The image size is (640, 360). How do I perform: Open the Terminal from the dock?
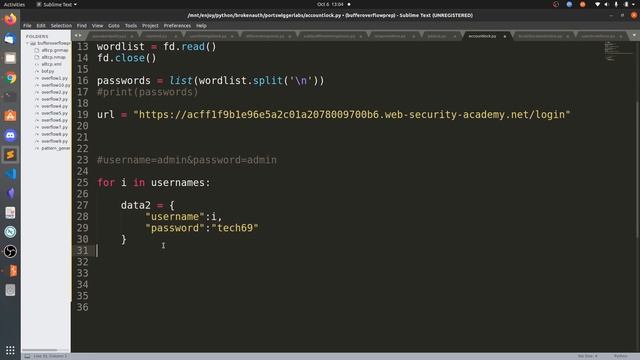tap(10, 97)
